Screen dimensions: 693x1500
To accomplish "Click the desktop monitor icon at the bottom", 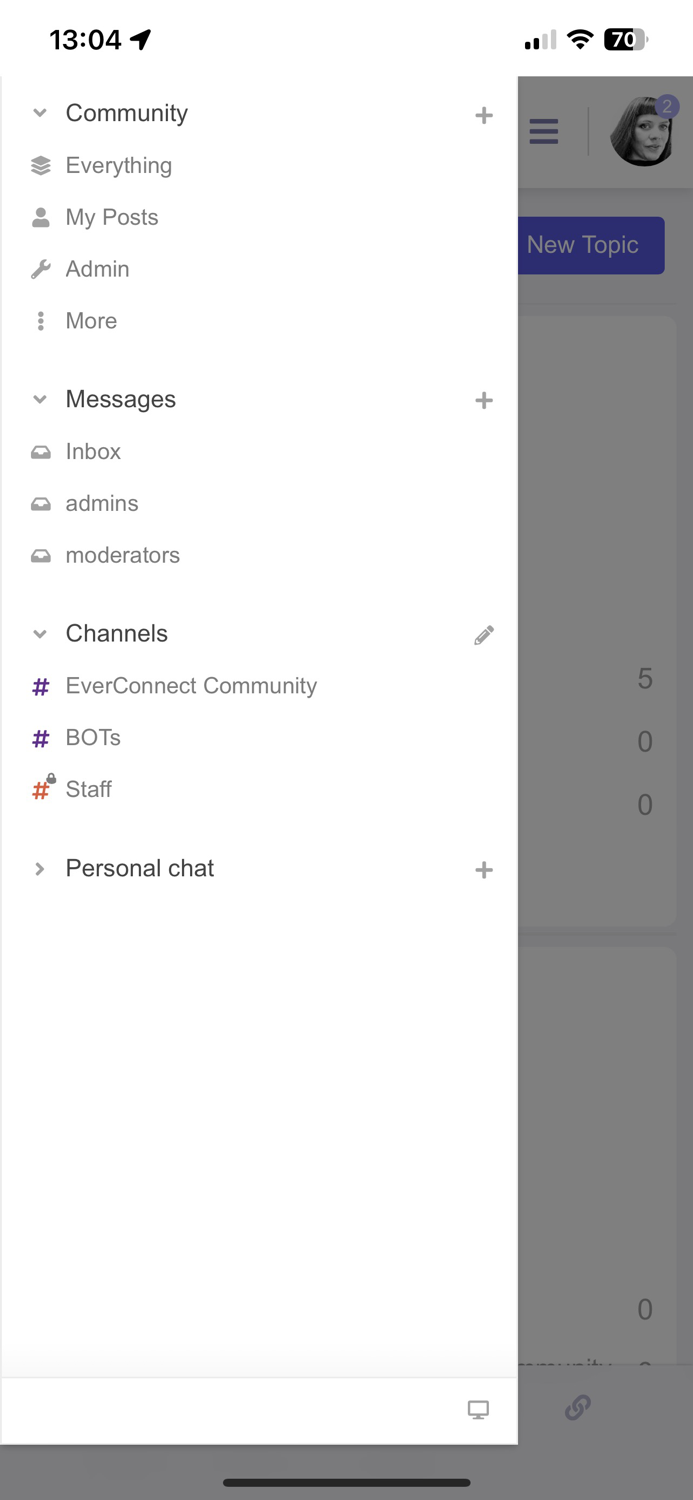I will pos(478,1408).
